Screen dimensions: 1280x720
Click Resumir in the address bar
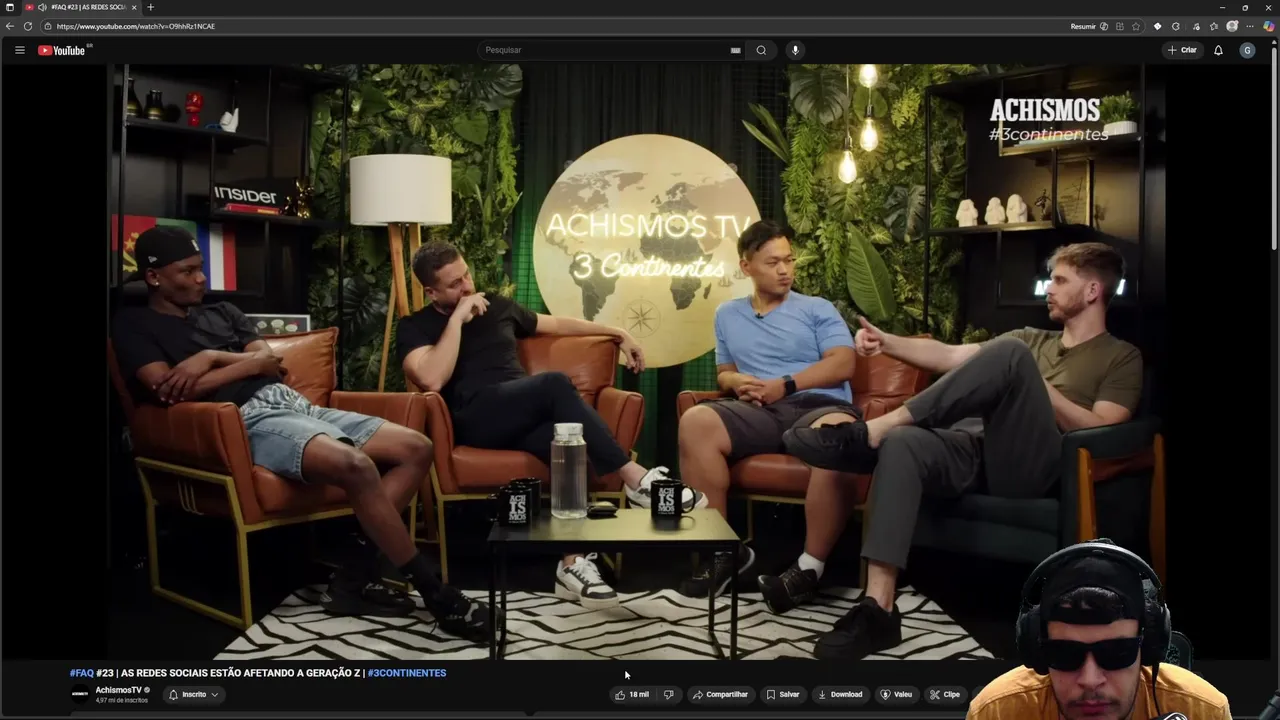click(x=1083, y=26)
